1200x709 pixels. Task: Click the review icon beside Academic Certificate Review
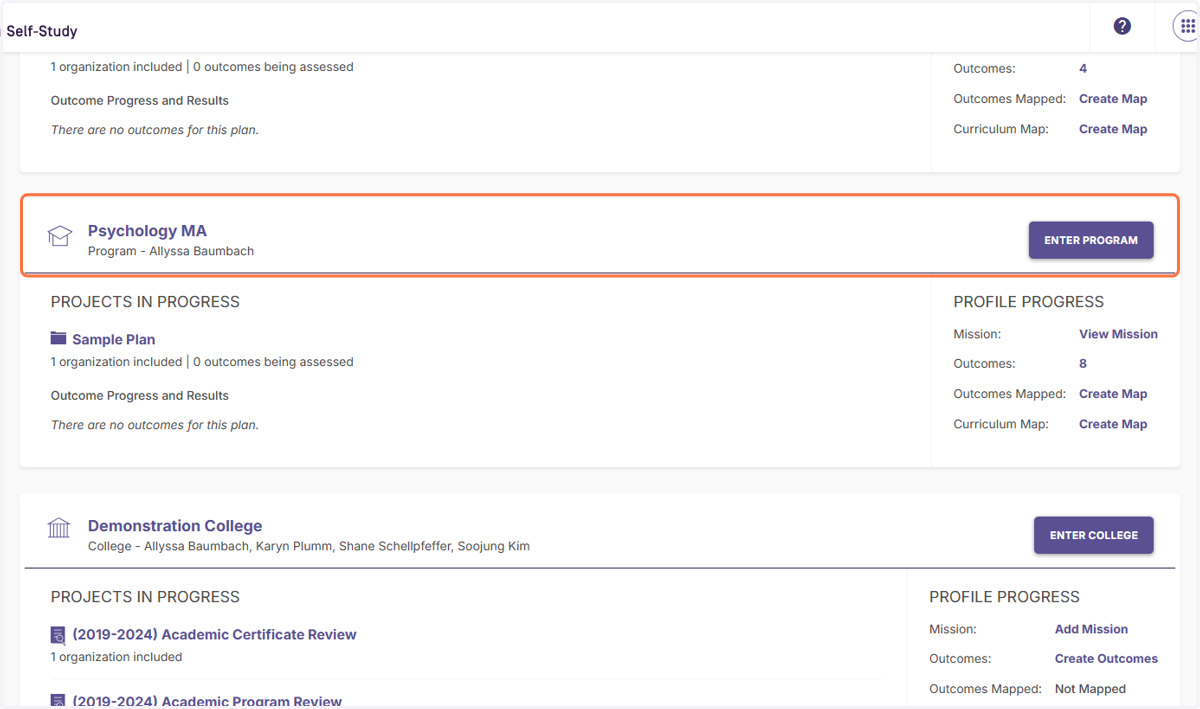[x=58, y=635]
